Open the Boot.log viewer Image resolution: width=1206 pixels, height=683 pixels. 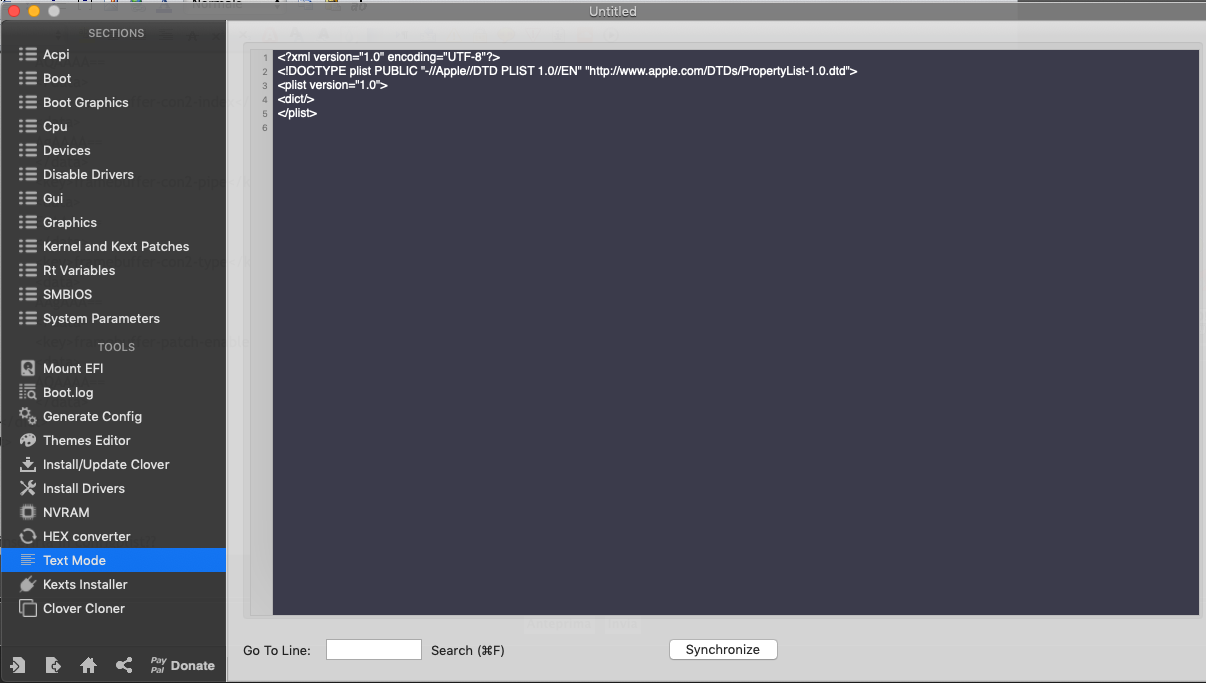tap(113, 392)
